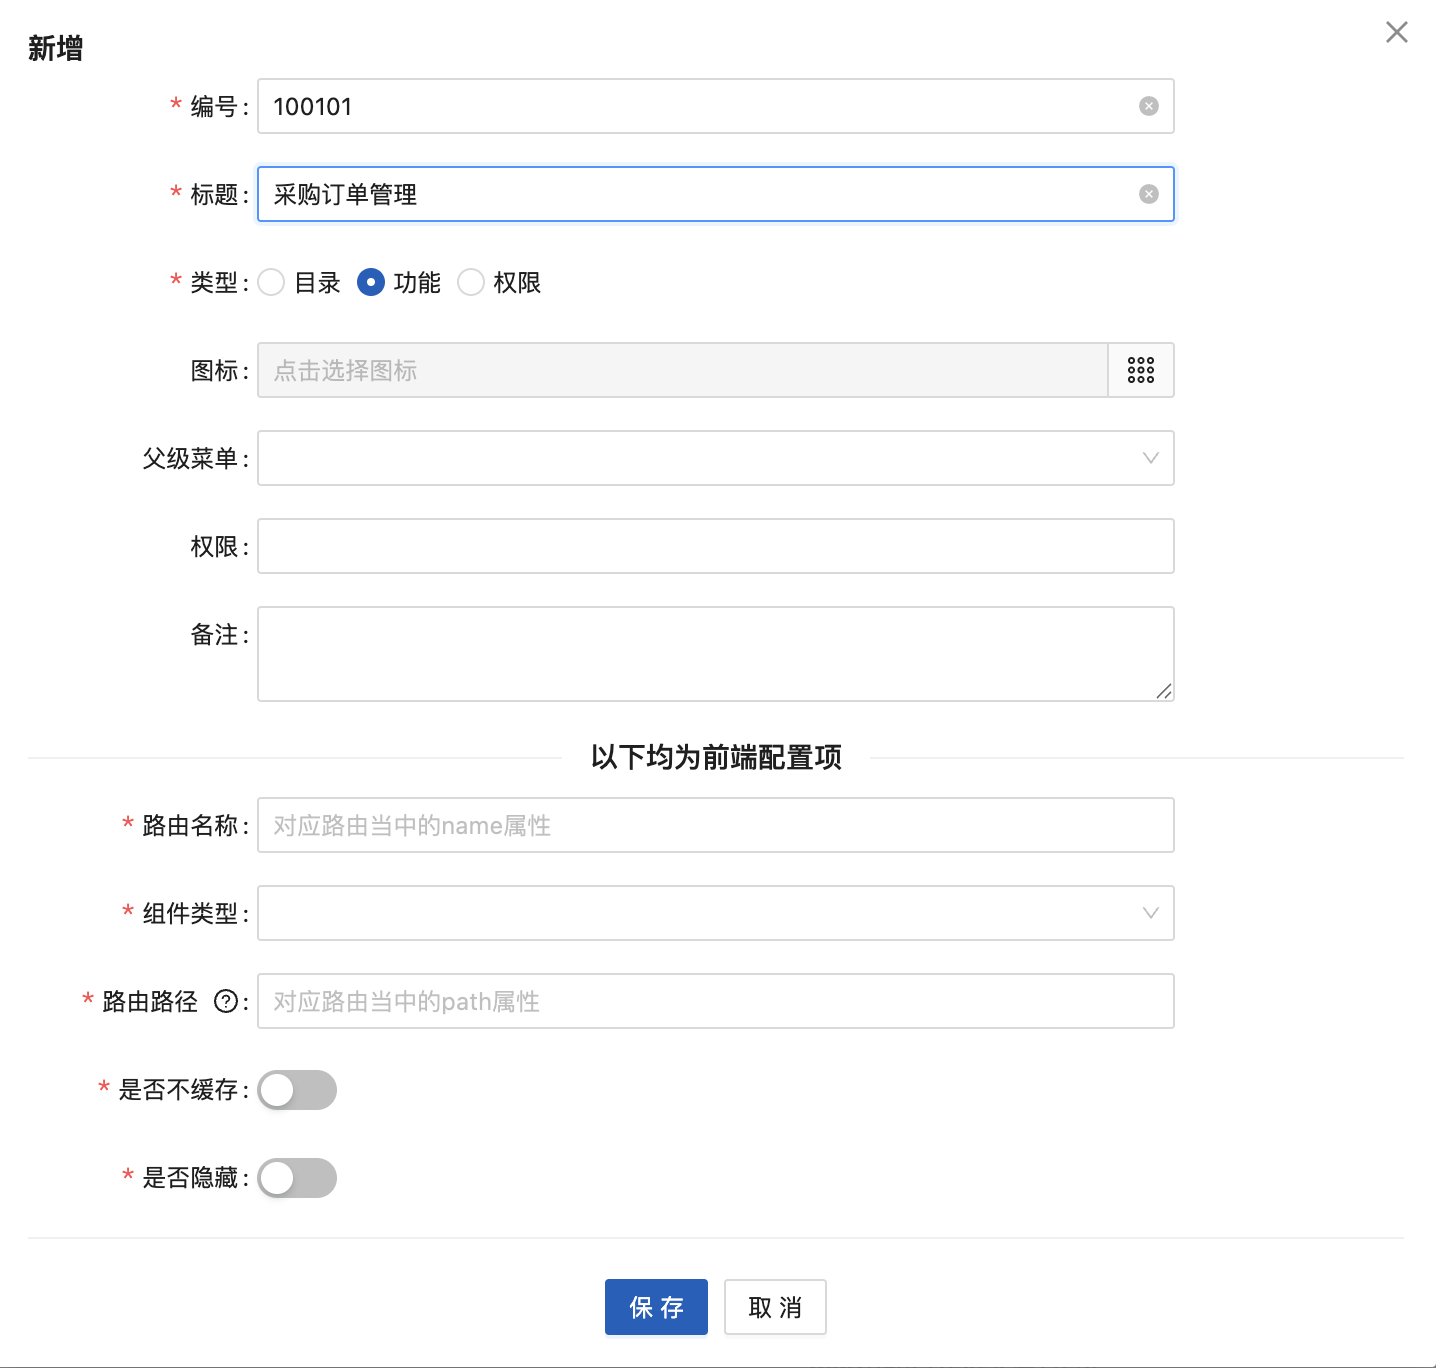Toggle the 是否隐藏 switch
The height and width of the screenshot is (1368, 1436).
click(x=297, y=1178)
